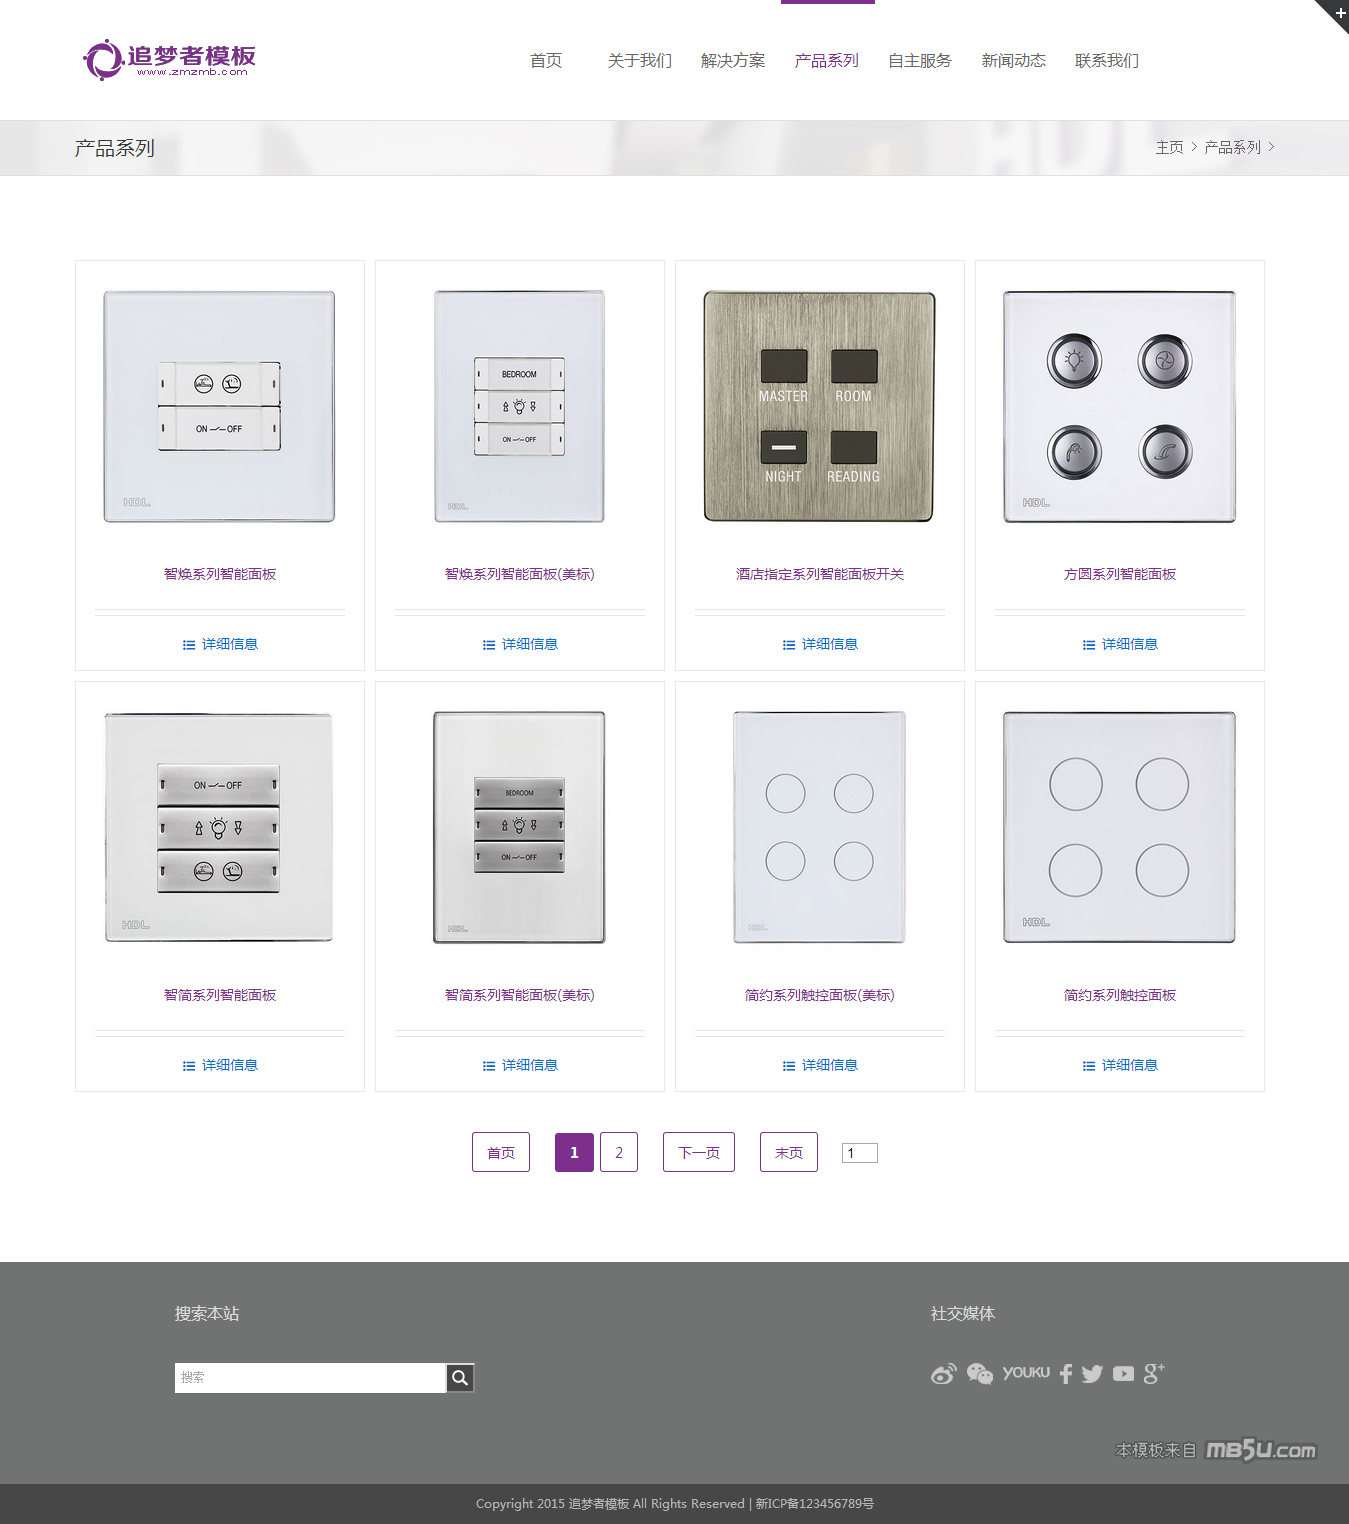Viewport: 1349px width, 1524px height.
Task: Open the Facebook social link icon
Action: 1066,1374
